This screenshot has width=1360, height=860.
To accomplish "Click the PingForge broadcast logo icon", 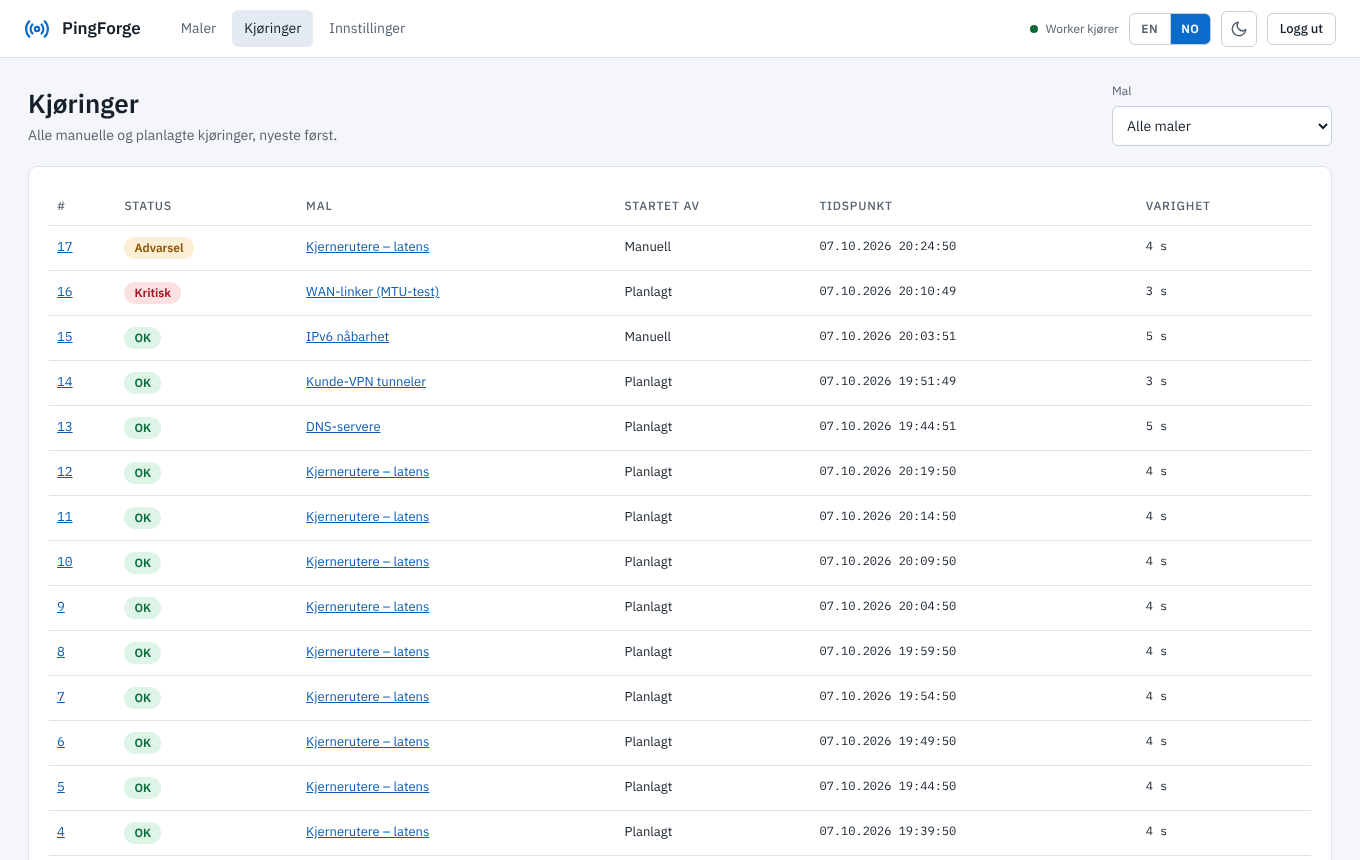I will 37,29.
